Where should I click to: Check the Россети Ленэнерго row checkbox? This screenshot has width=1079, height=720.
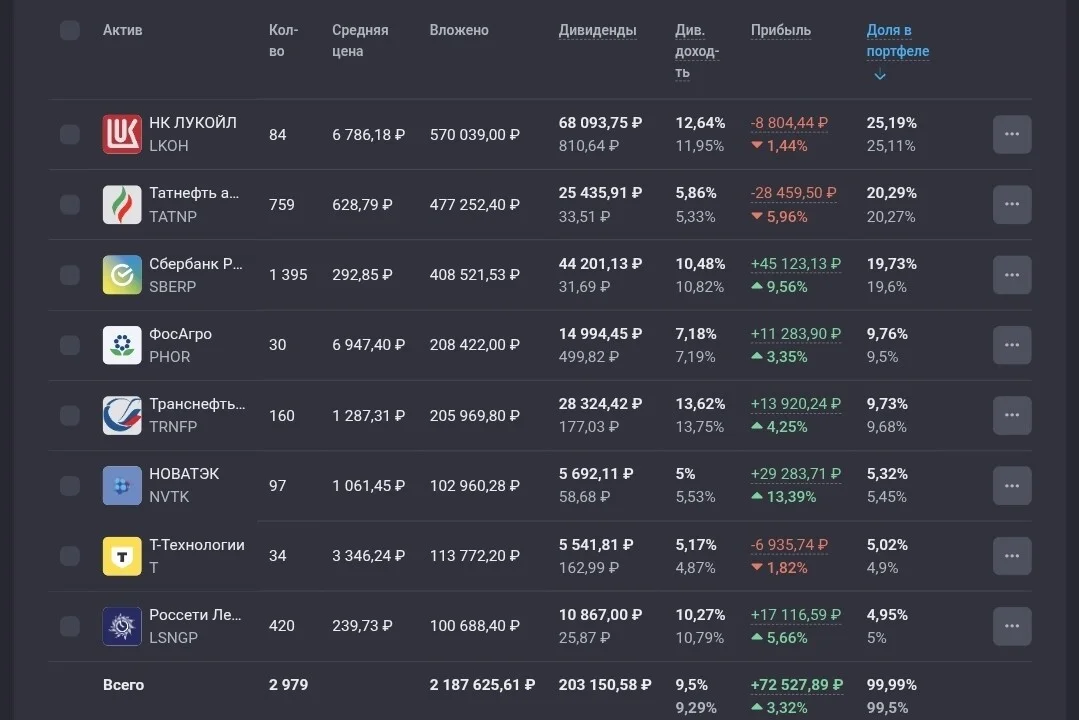(70, 626)
